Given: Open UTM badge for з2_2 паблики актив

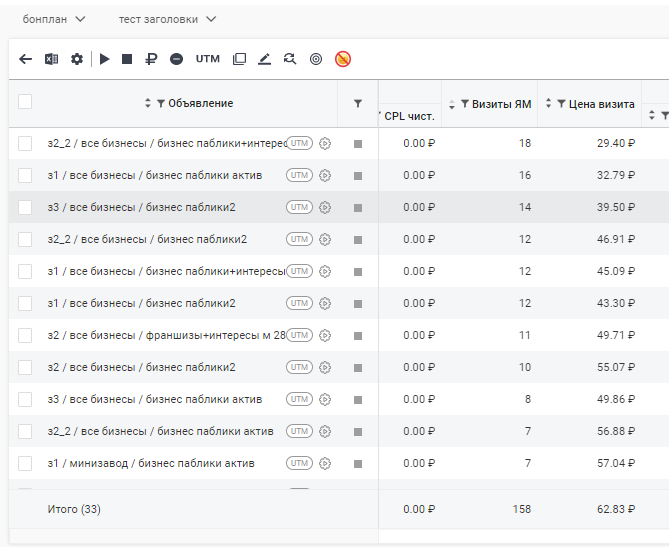Looking at the screenshot, I should [300, 431].
